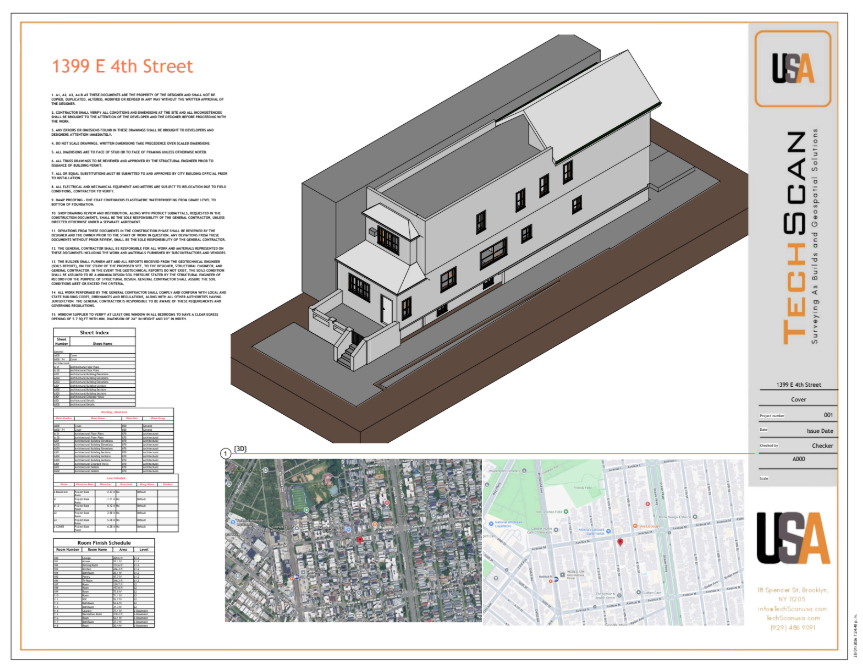Click the USA logo at top right
The width and height of the screenshot is (863, 666).
point(792,68)
